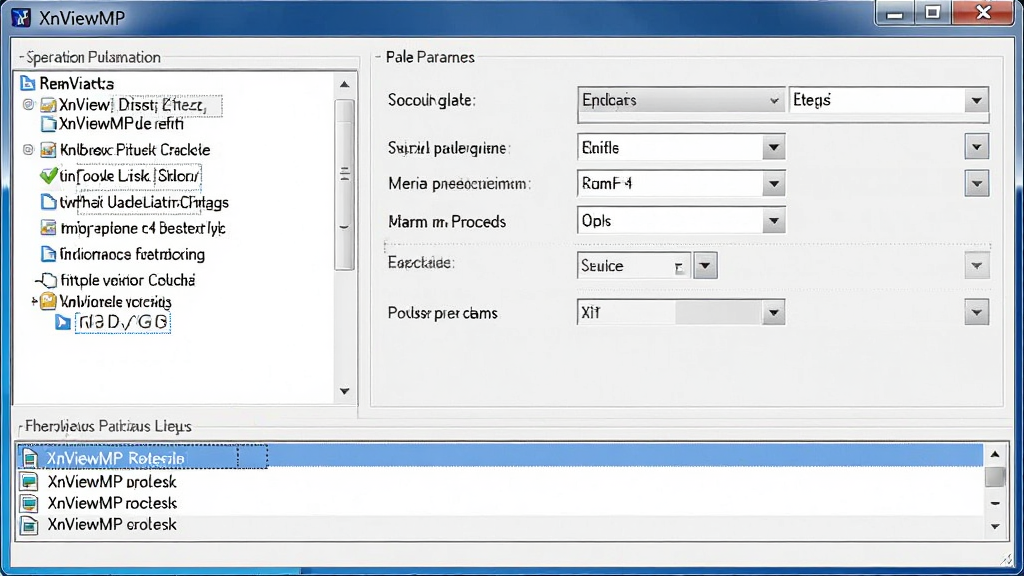This screenshot has width=1024, height=576.
Task: Click the "Poussr prer cams" label
Action: pyautogui.click(x=443, y=313)
